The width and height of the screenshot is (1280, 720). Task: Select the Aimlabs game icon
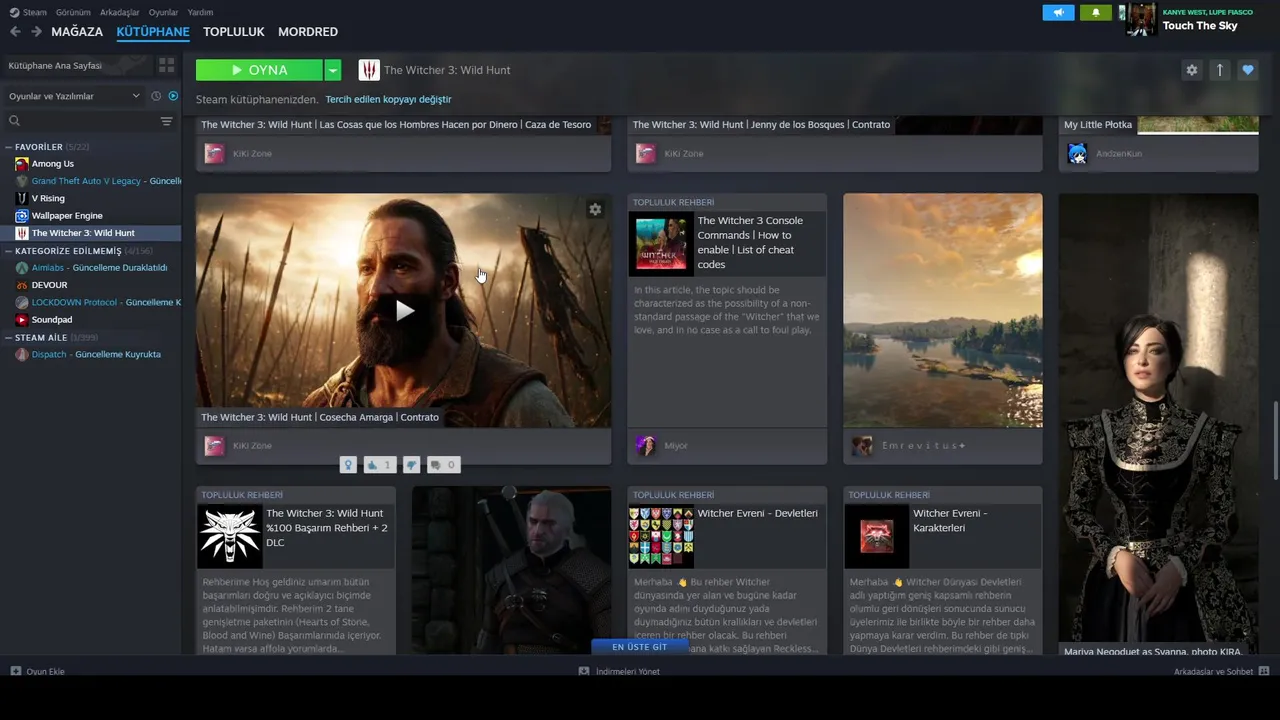(x=22, y=268)
